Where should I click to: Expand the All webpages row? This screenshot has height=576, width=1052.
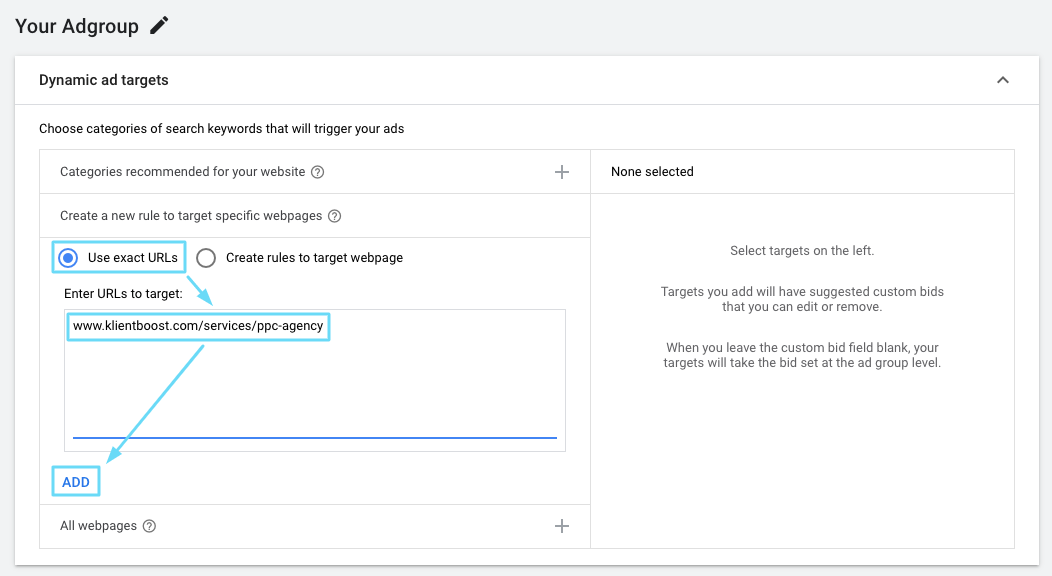(562, 526)
